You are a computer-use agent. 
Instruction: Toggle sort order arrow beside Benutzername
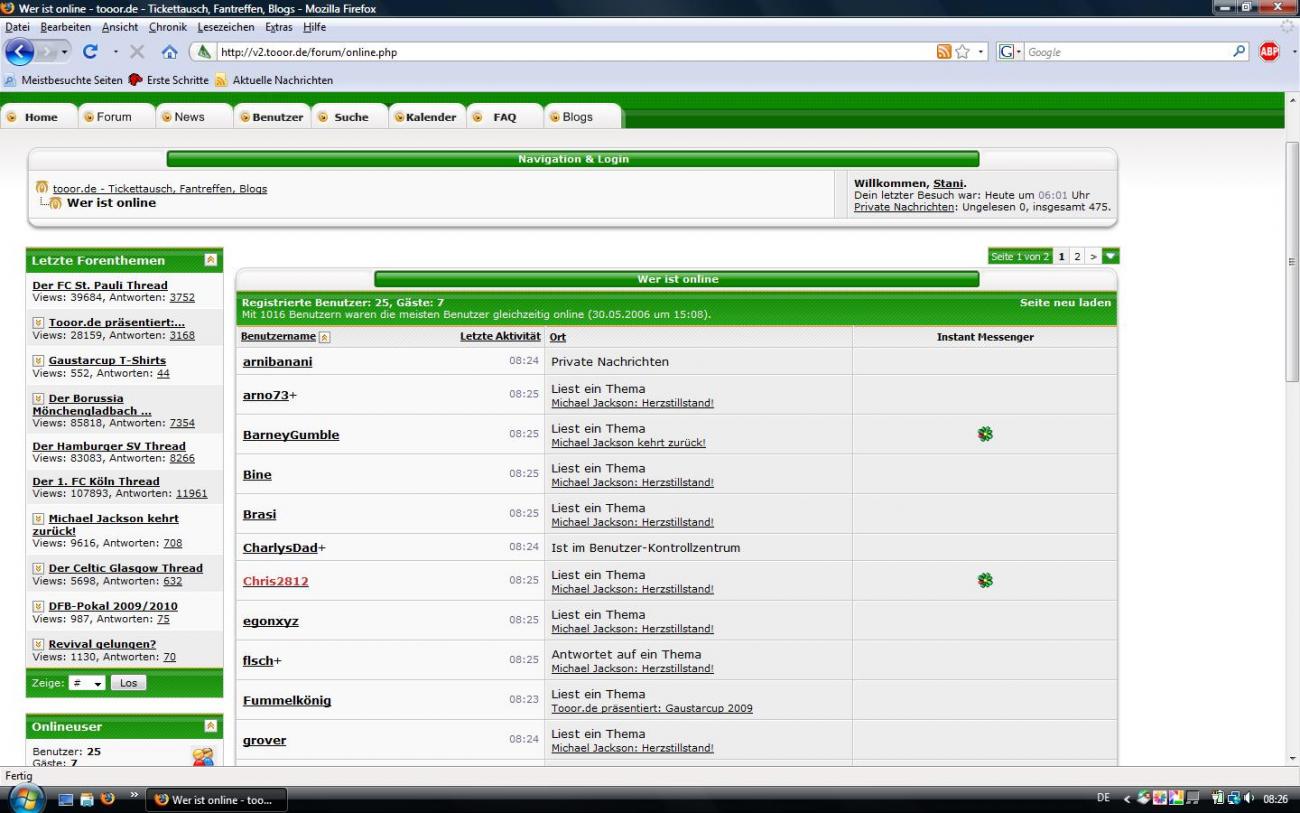(x=324, y=337)
